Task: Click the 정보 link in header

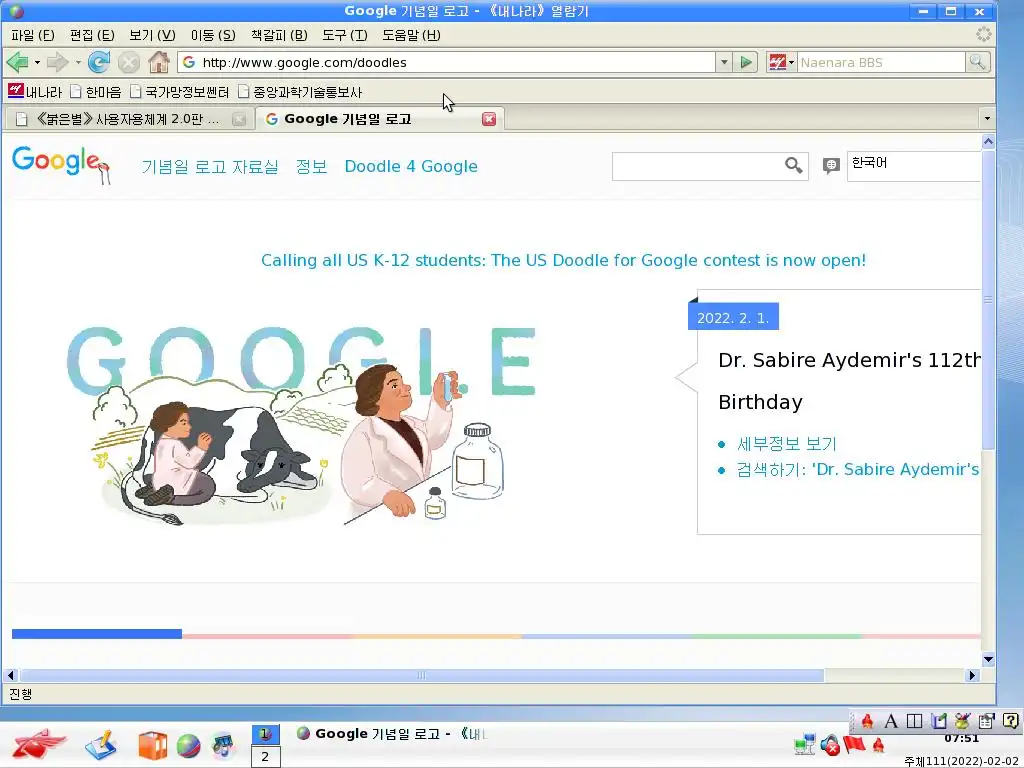Action: point(311,167)
